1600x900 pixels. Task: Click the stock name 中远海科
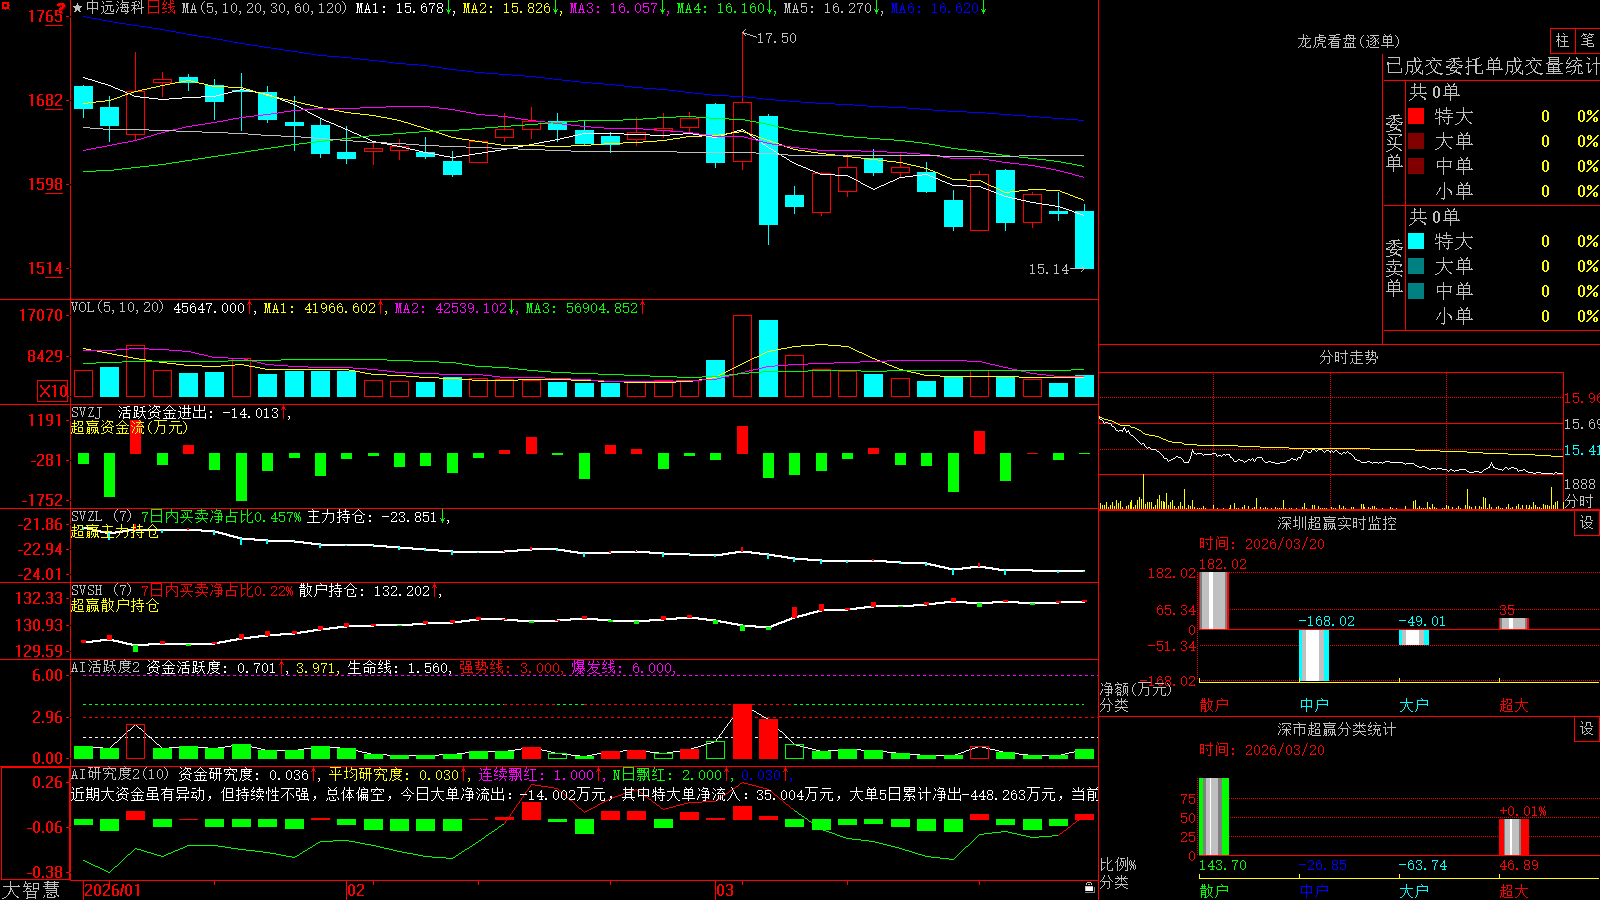coord(116,8)
